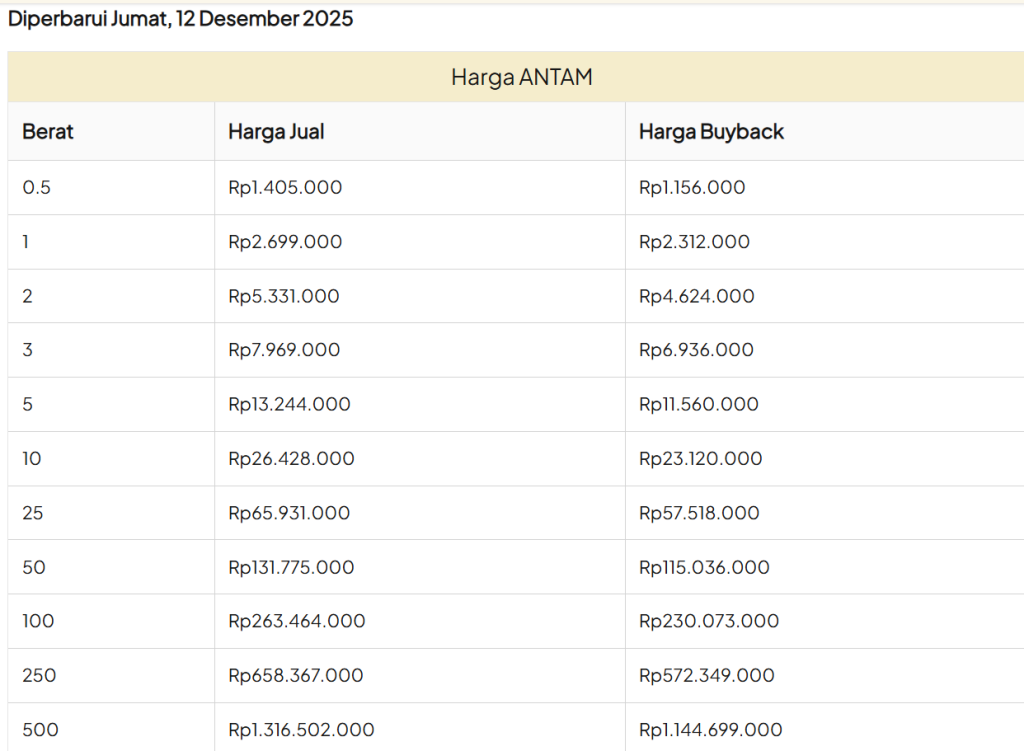Click the selling price Rp131.775.000
This screenshot has width=1024, height=751.
[x=291, y=567]
